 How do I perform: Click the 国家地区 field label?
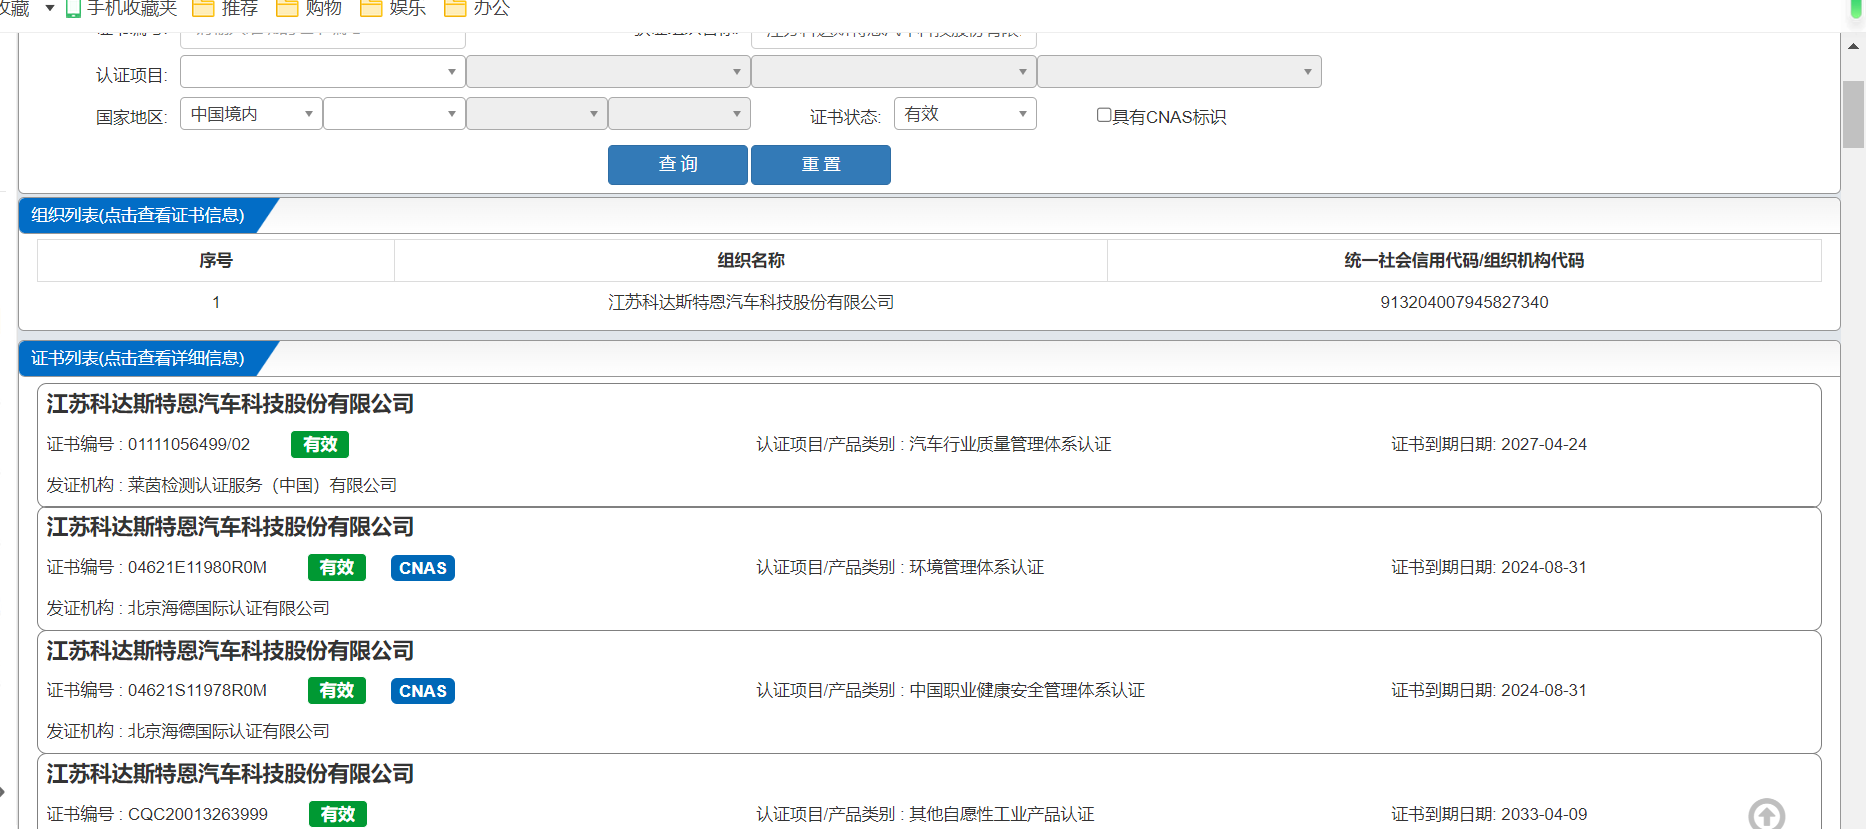131,117
